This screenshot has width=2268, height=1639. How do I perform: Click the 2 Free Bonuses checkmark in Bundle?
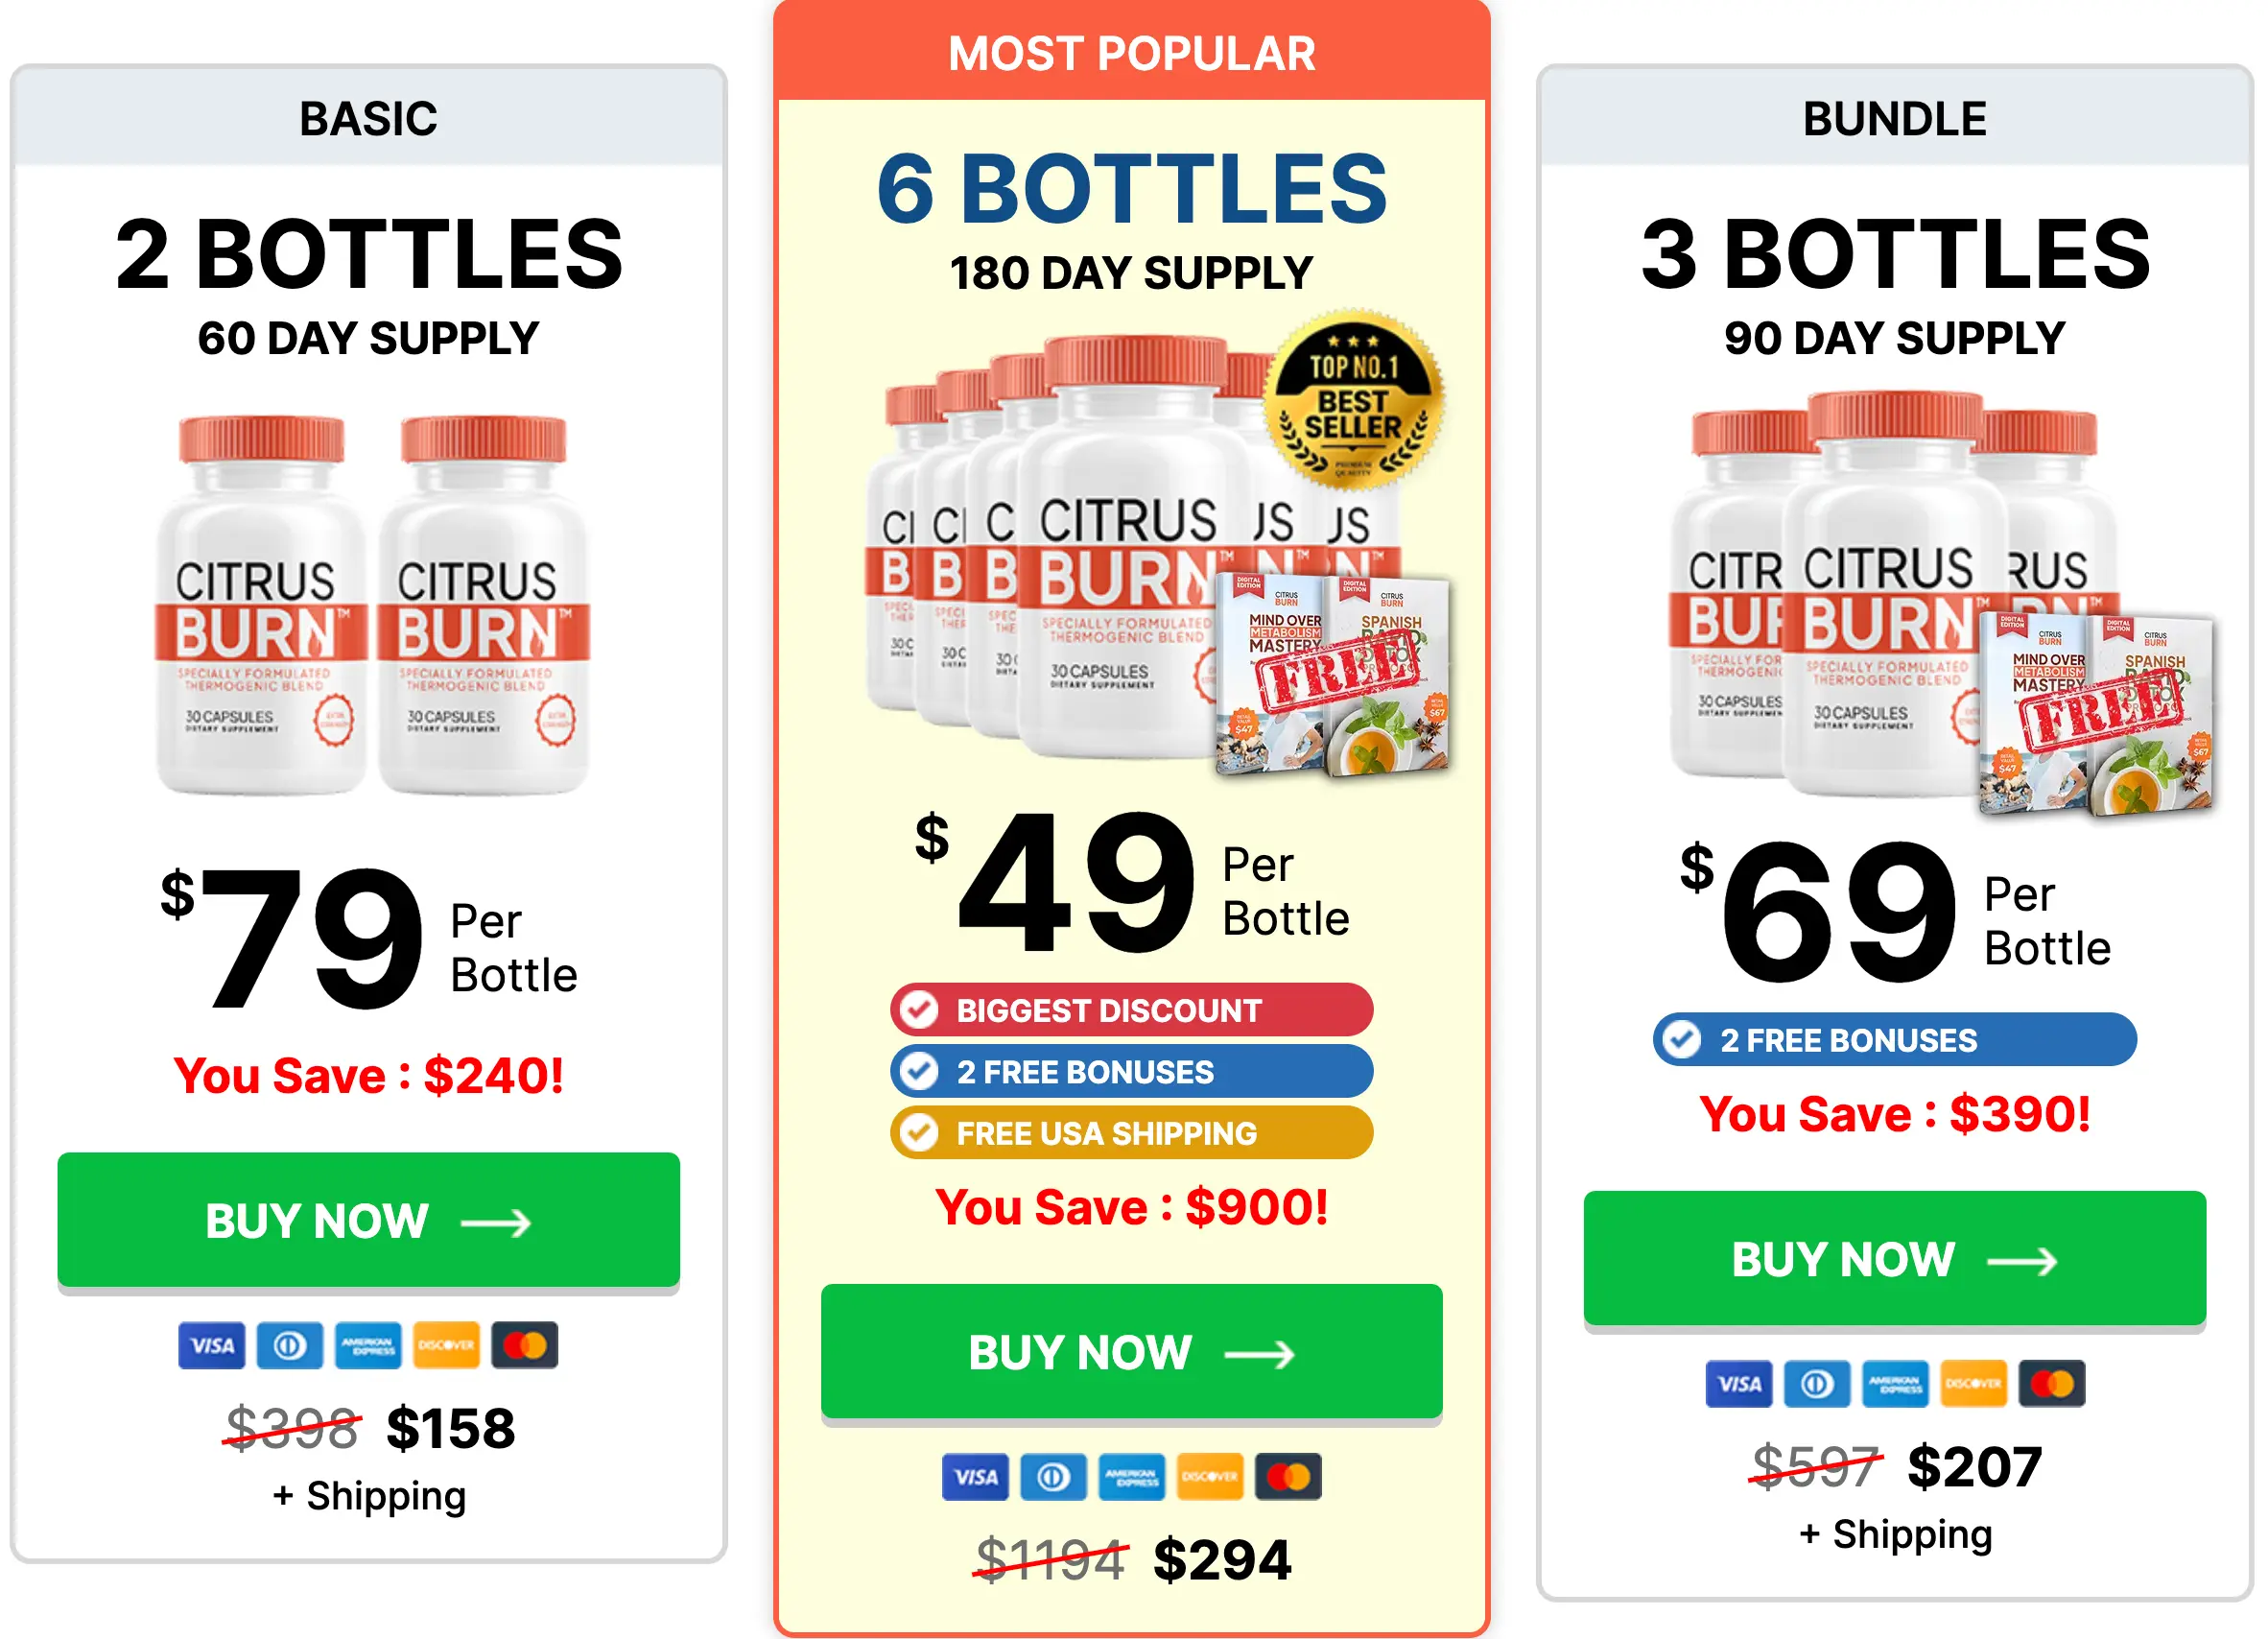(1682, 1040)
